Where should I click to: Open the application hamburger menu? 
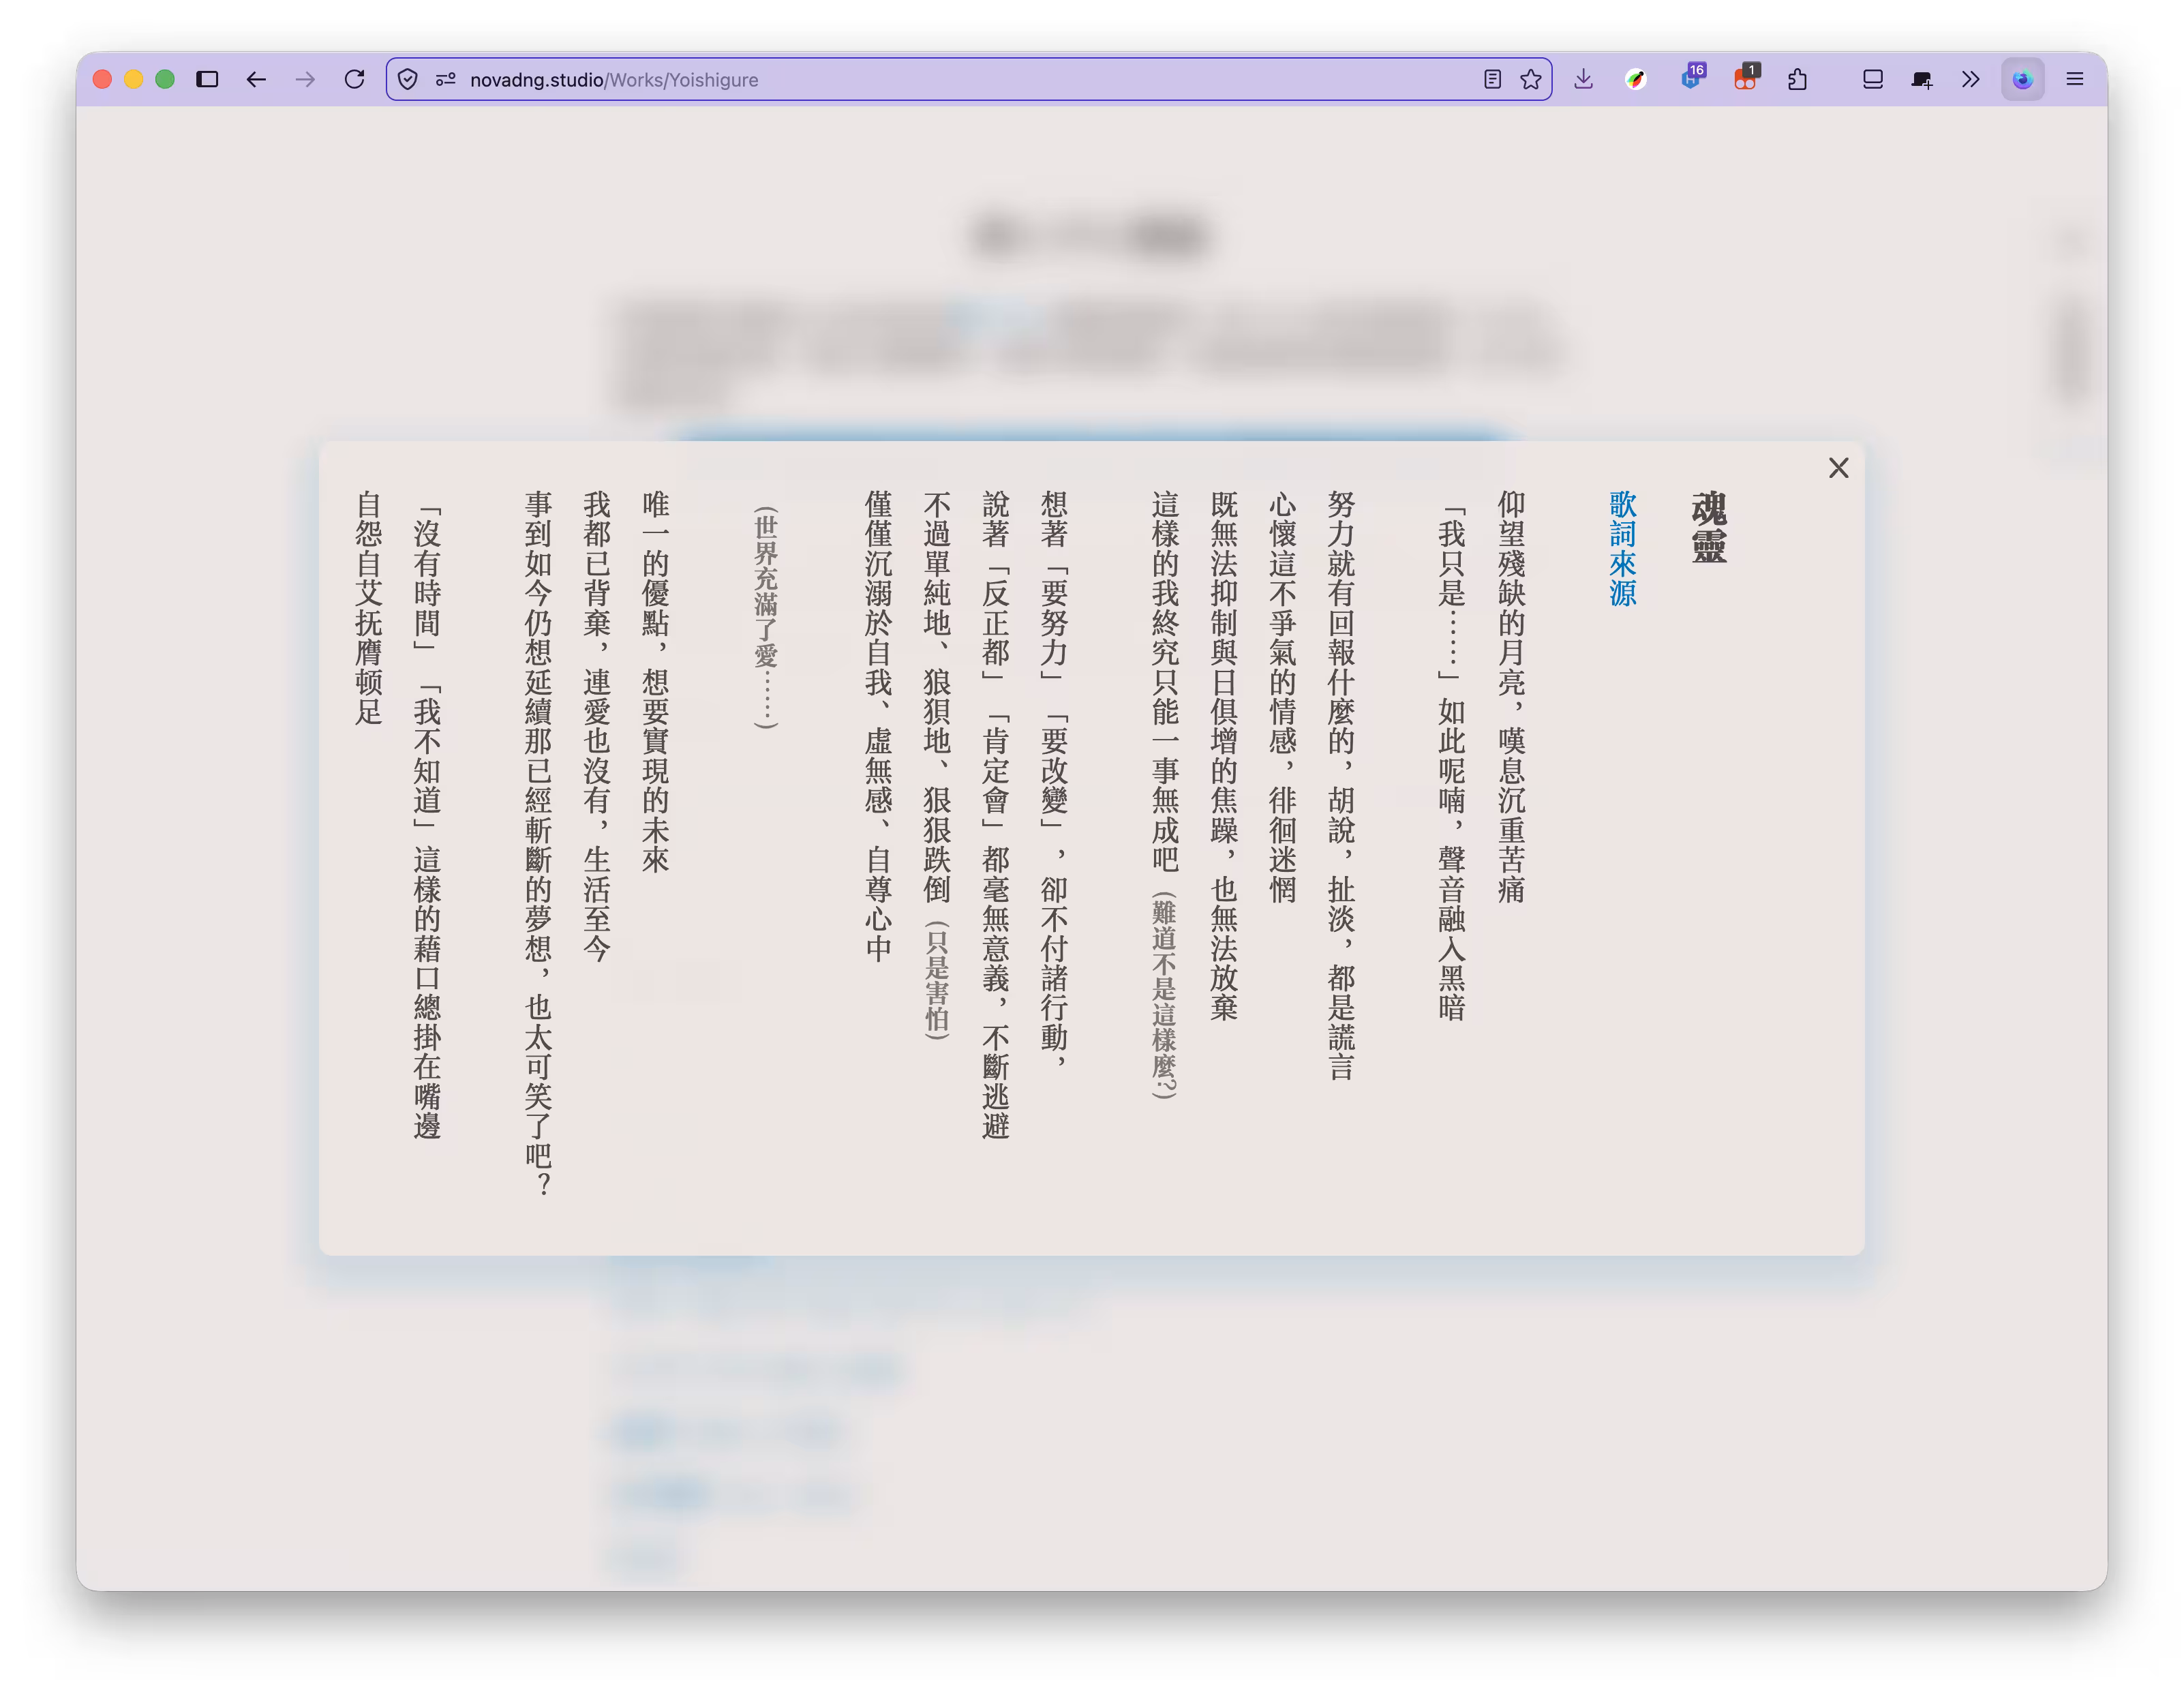[2075, 79]
